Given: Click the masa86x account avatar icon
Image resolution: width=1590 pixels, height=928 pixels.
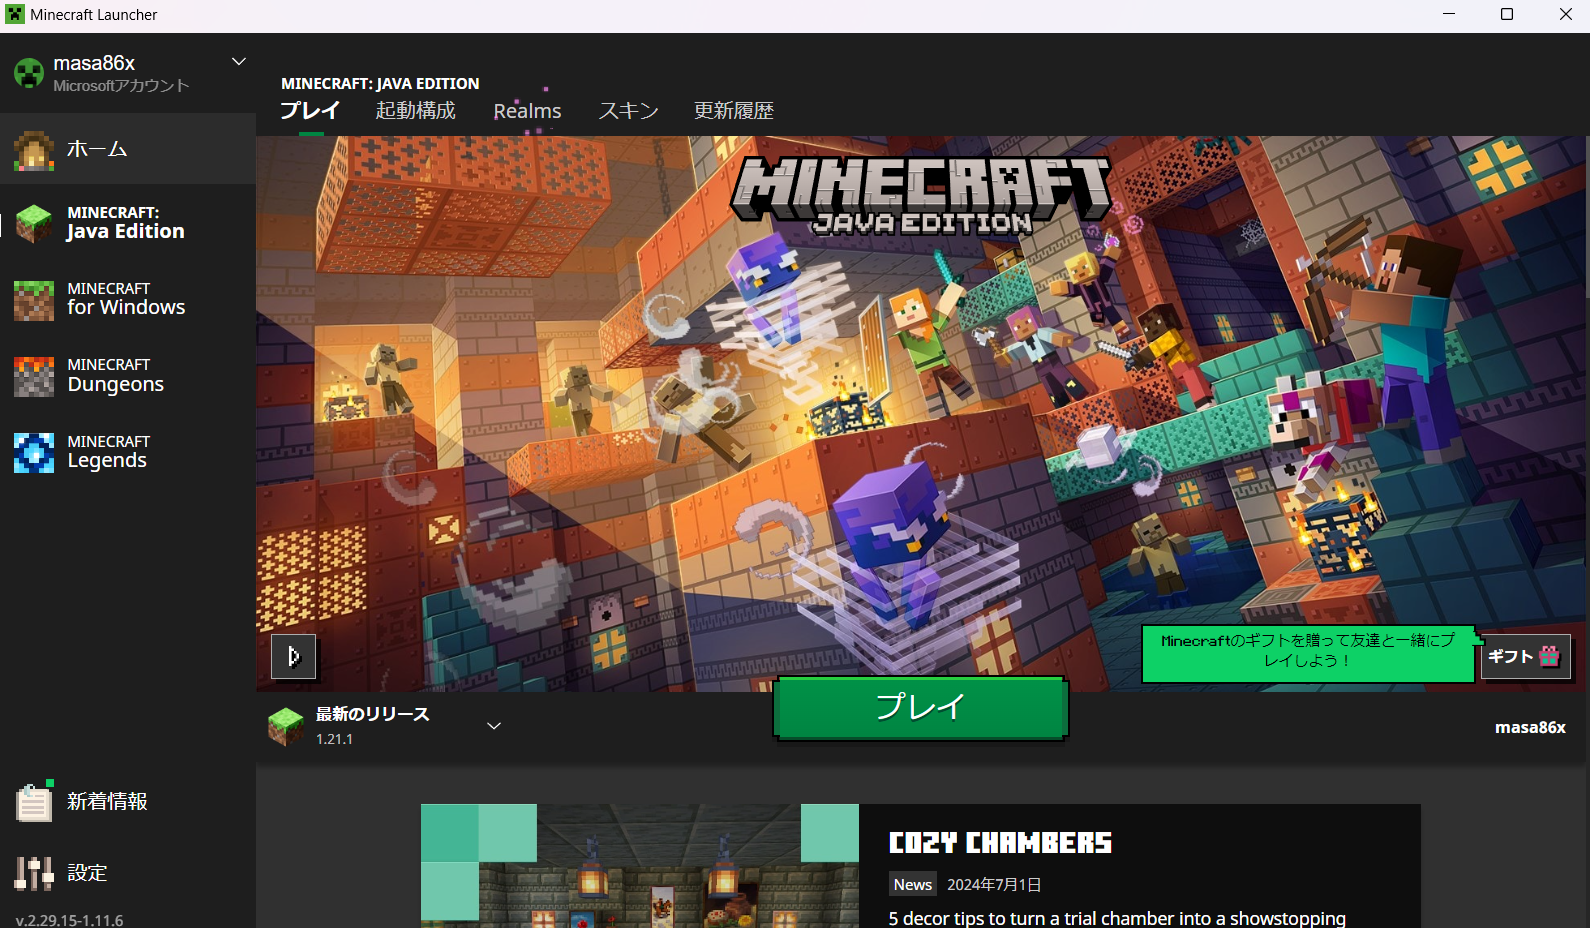Looking at the screenshot, I should point(29,73).
